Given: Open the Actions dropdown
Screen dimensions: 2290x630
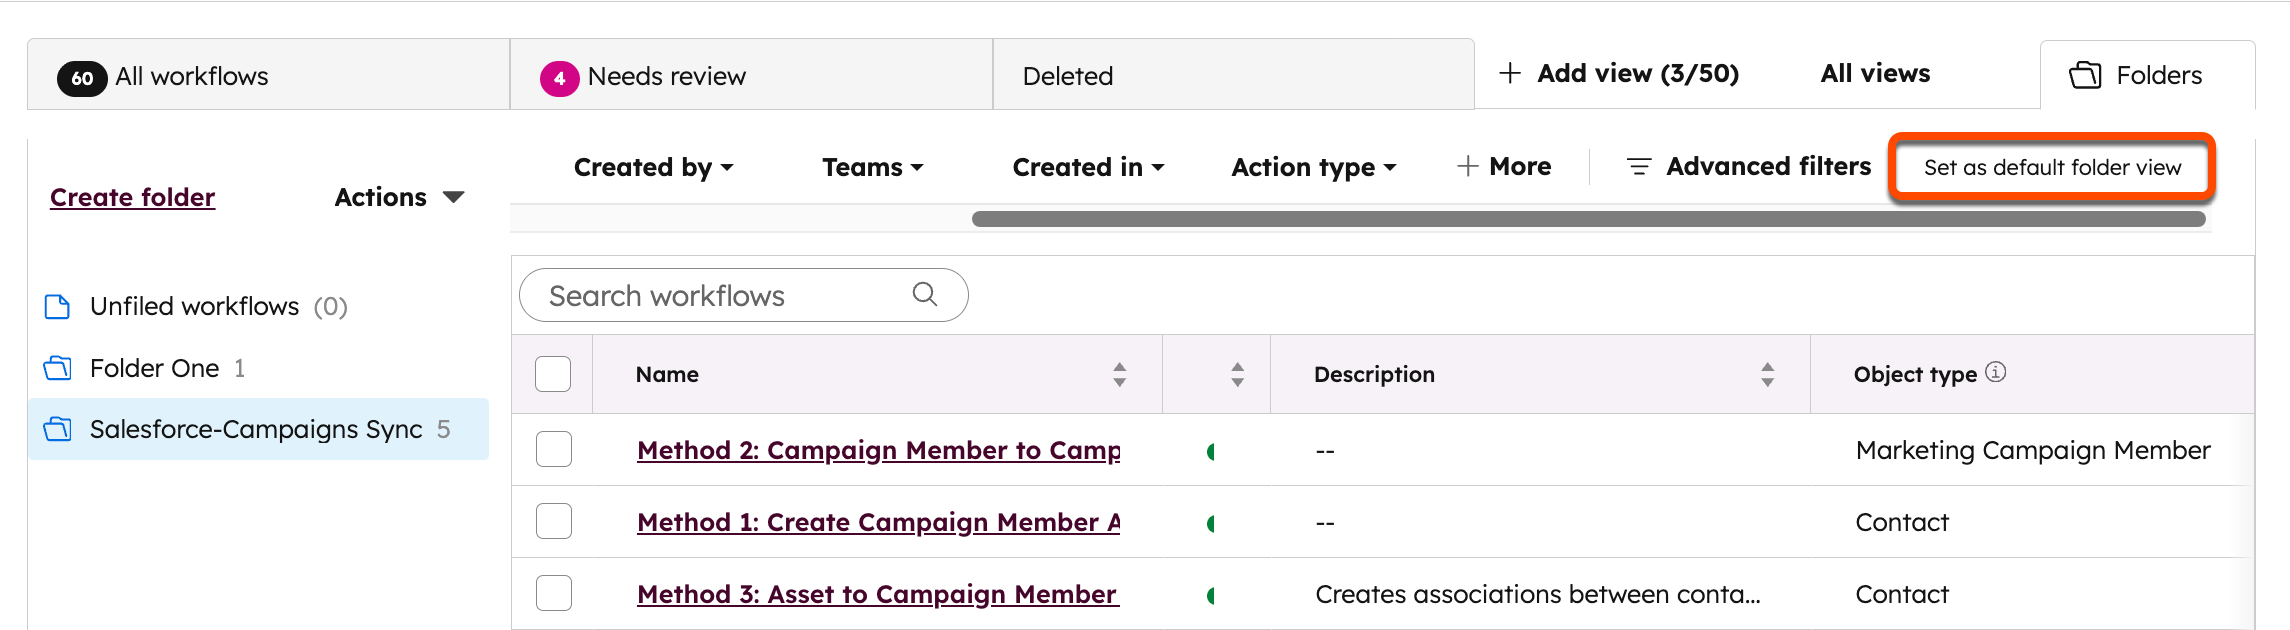Looking at the screenshot, I should coord(399,197).
